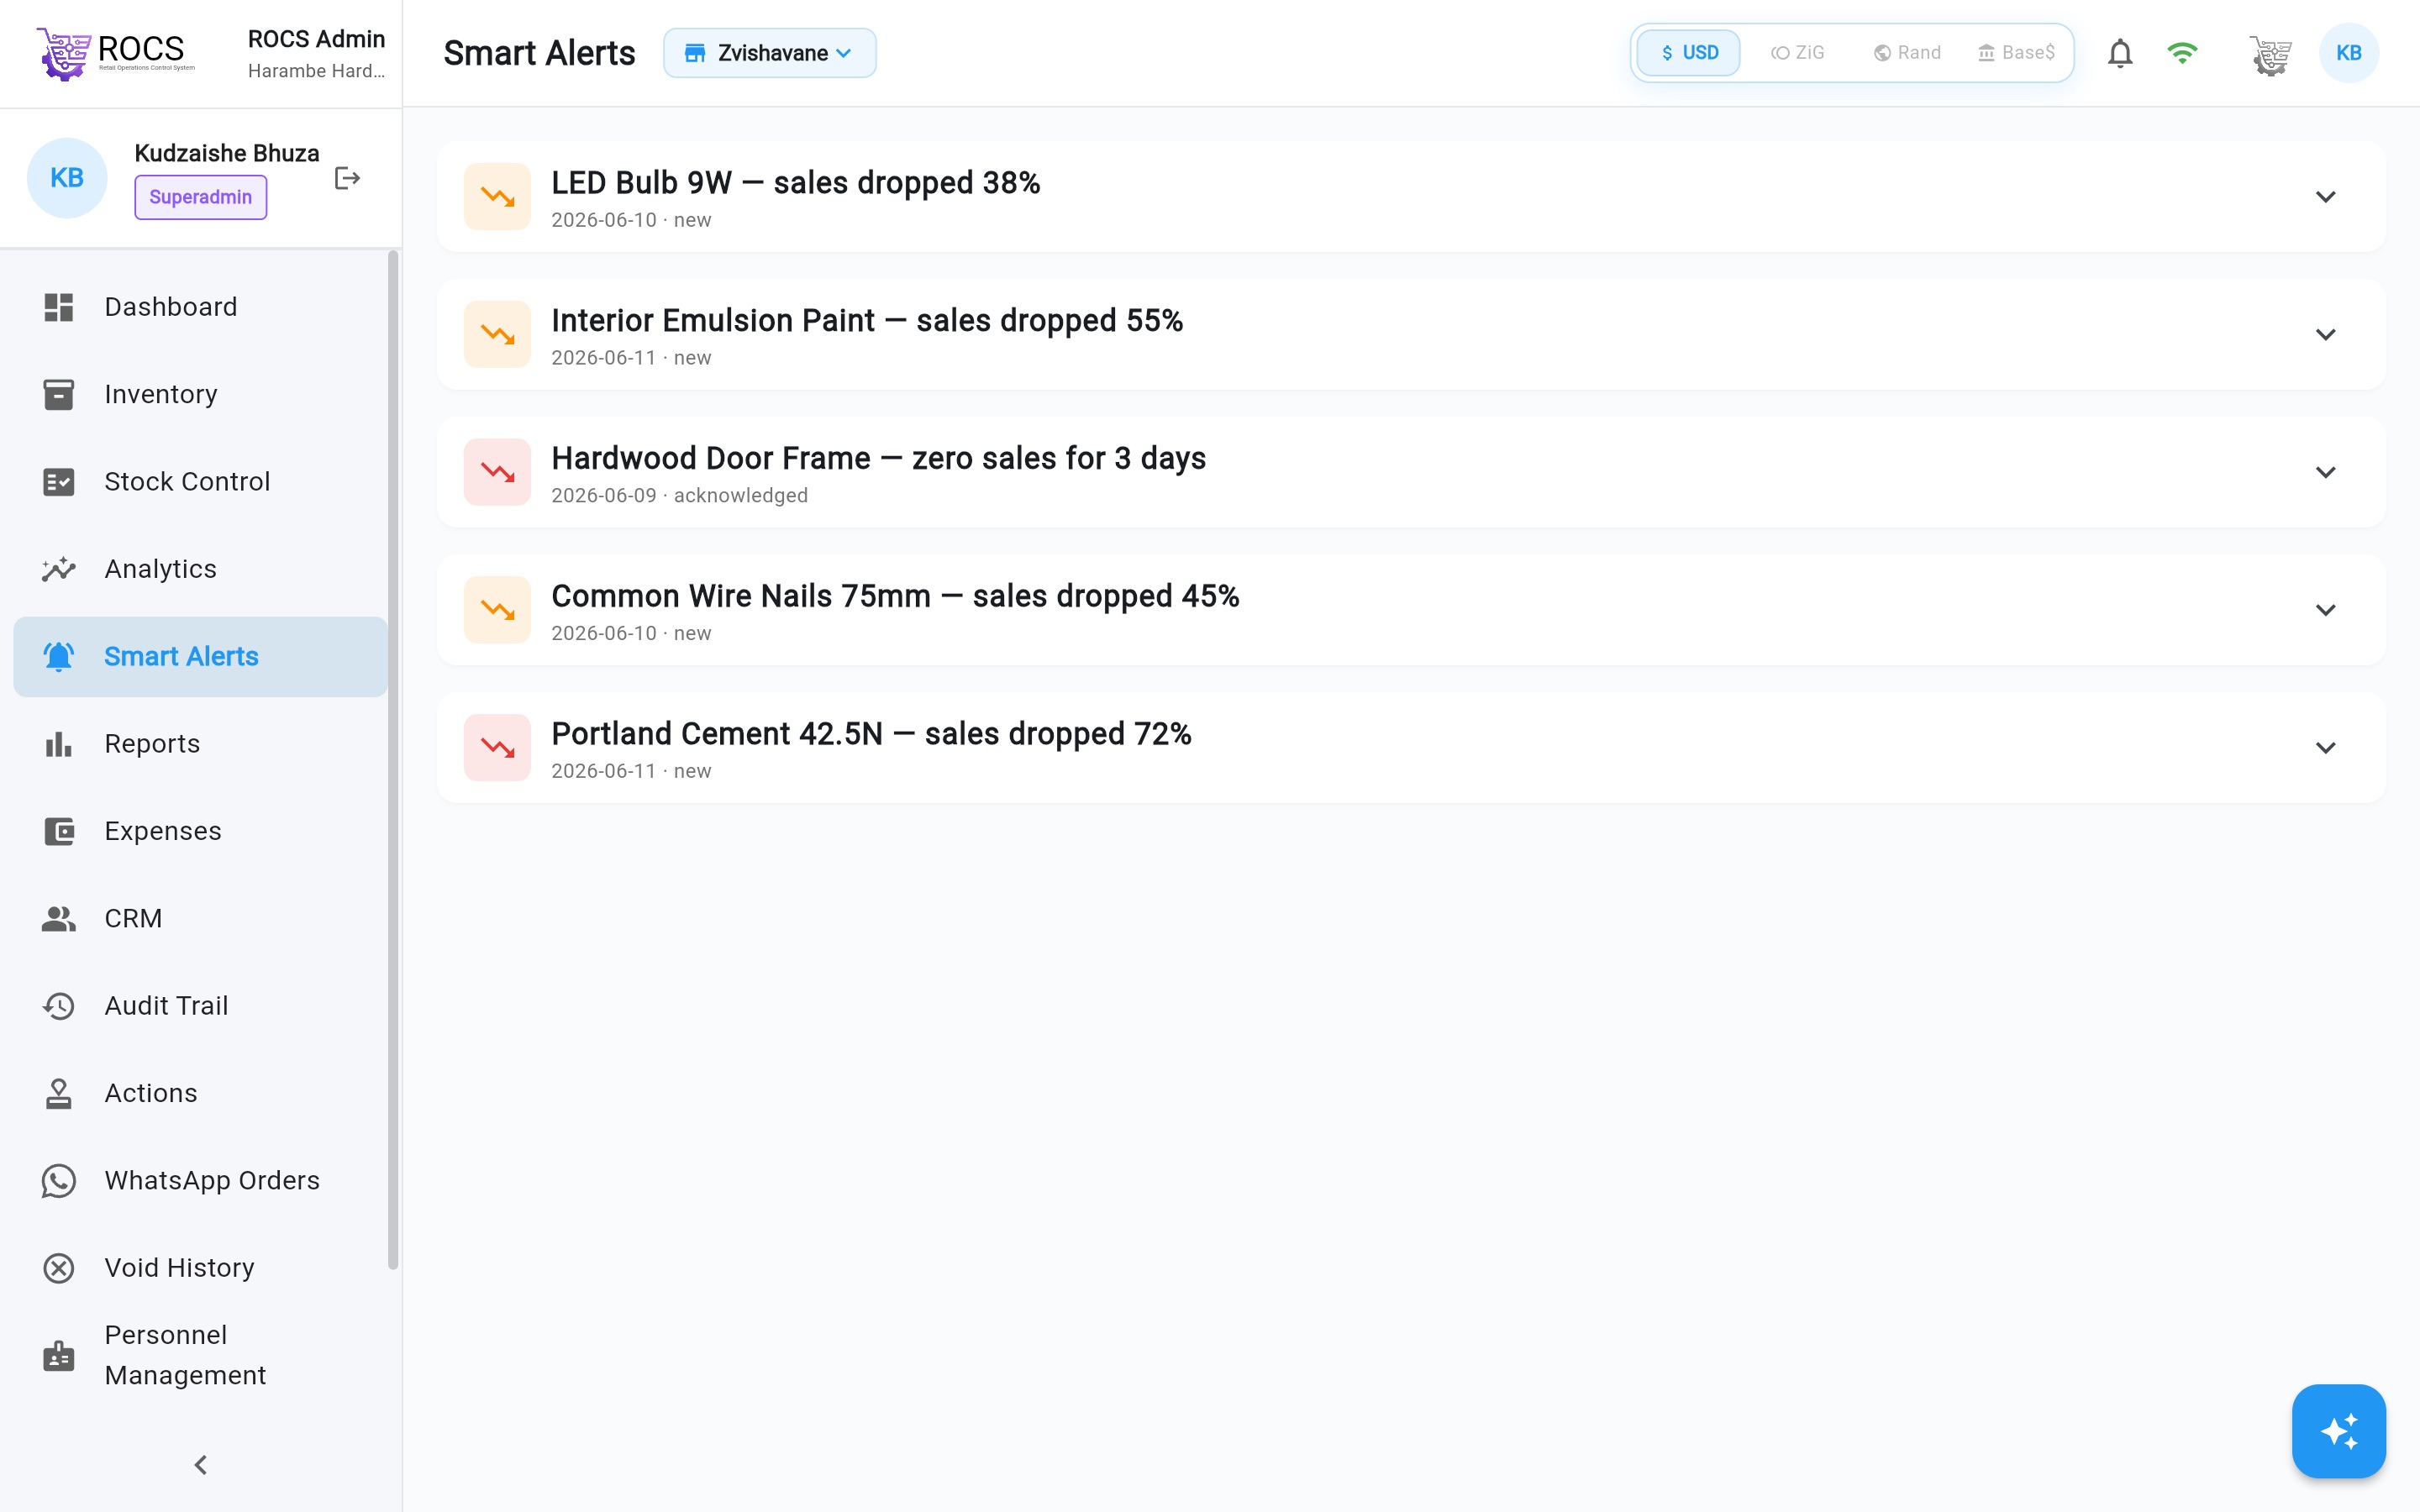
Task: Switch currency to ZiG
Action: coord(1798,53)
